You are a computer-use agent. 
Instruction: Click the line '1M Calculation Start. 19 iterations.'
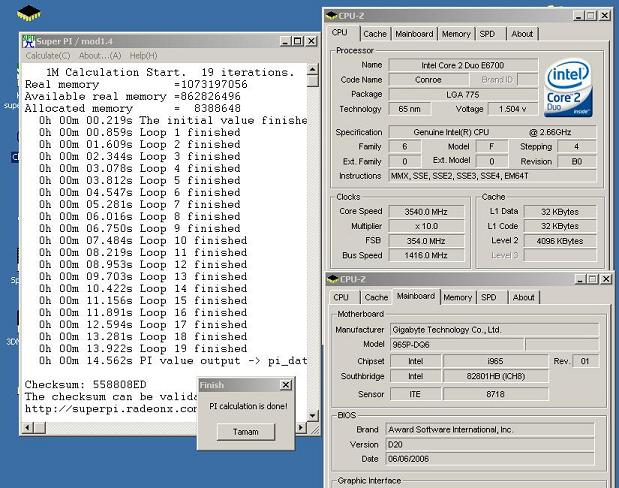click(170, 73)
